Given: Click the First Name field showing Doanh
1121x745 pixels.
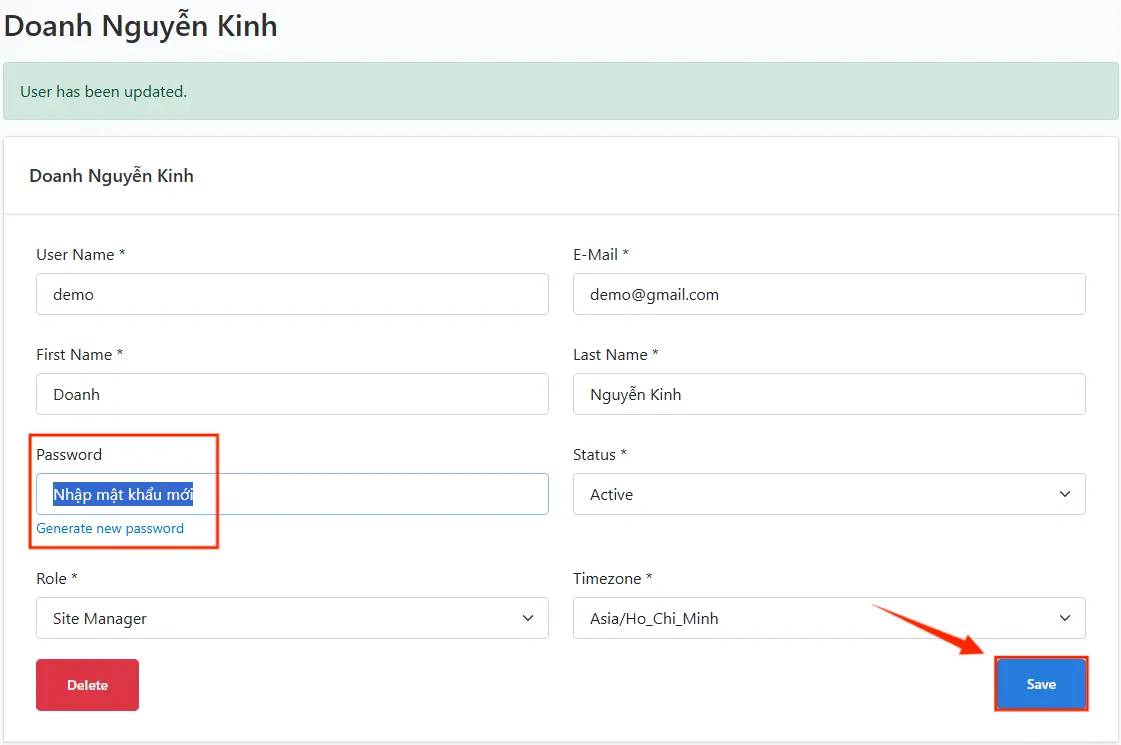Looking at the screenshot, I should pyautogui.click(x=292, y=394).
